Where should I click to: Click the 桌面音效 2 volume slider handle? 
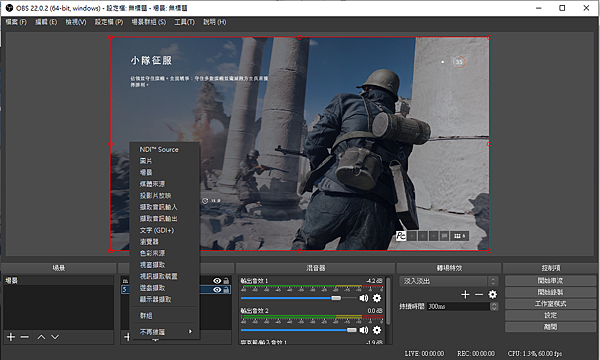click(x=351, y=330)
